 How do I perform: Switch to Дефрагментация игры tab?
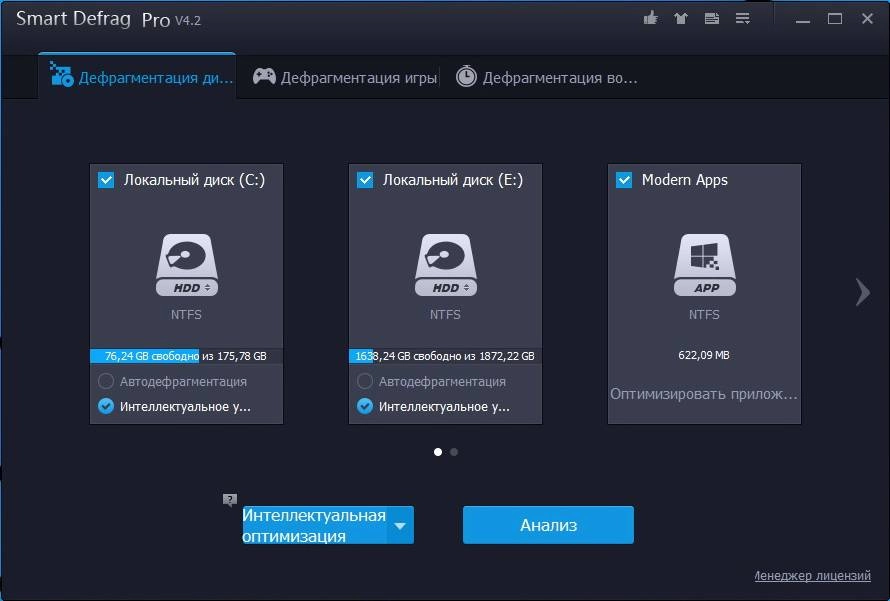pos(345,77)
